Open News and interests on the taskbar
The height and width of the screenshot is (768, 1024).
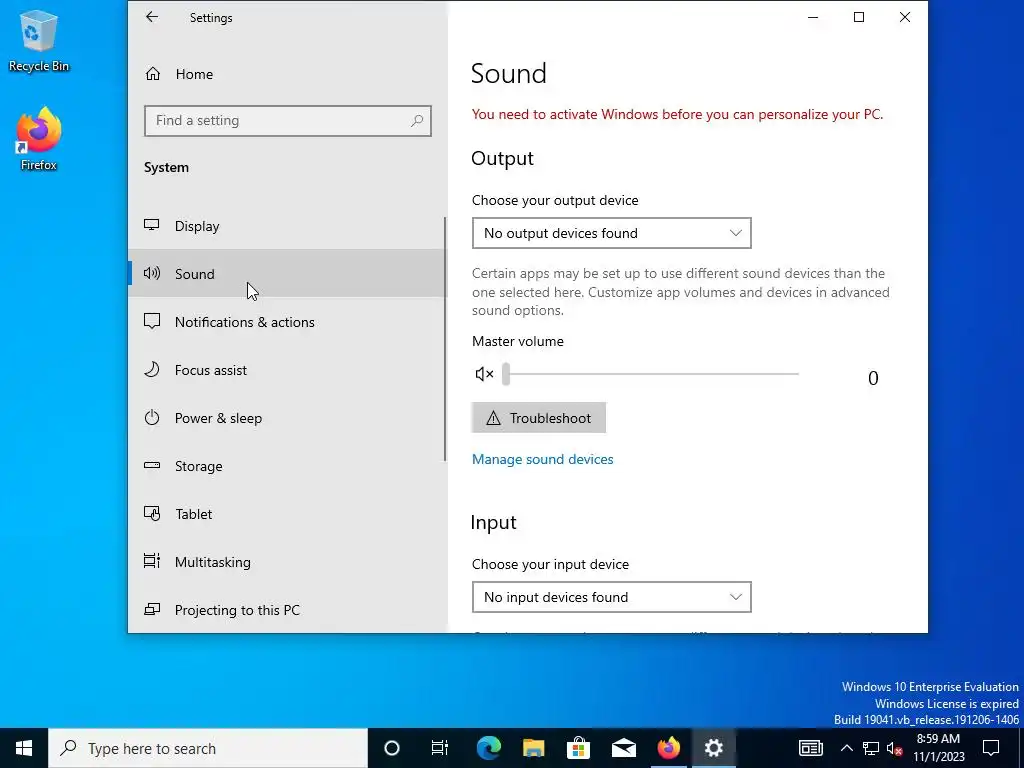[810, 748]
